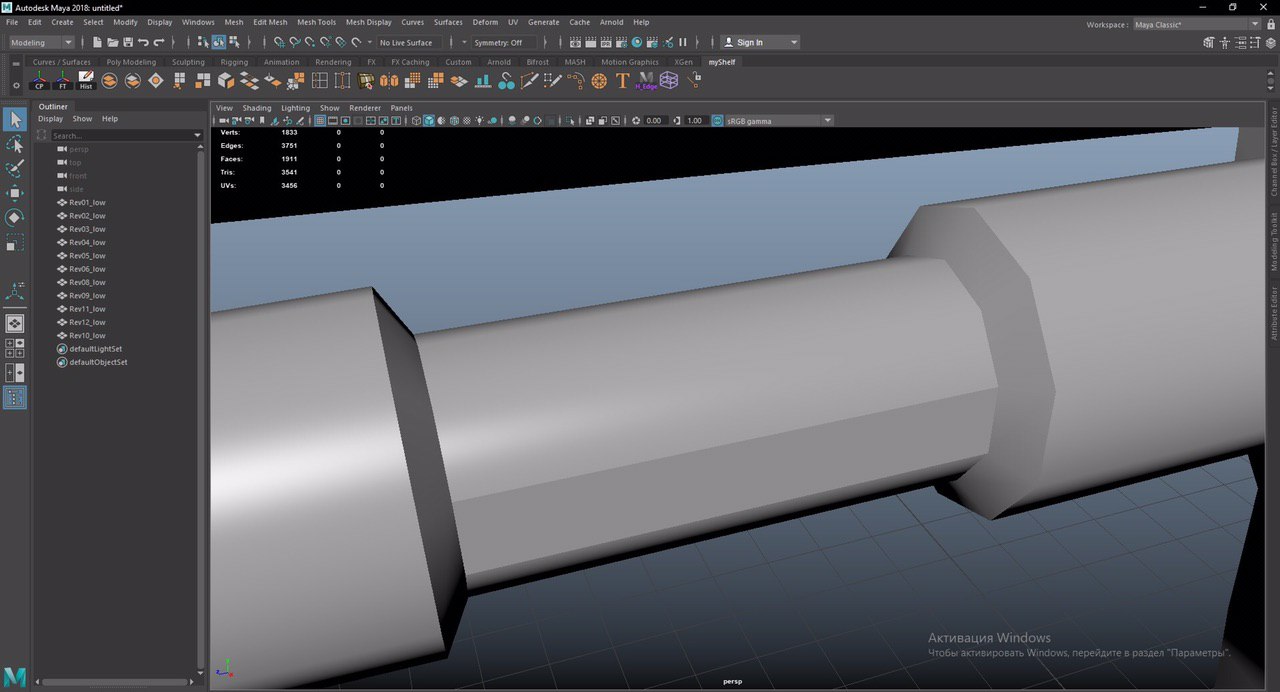Toggle the viewport grid display button
The width and height of the screenshot is (1280, 692).
click(x=320, y=121)
